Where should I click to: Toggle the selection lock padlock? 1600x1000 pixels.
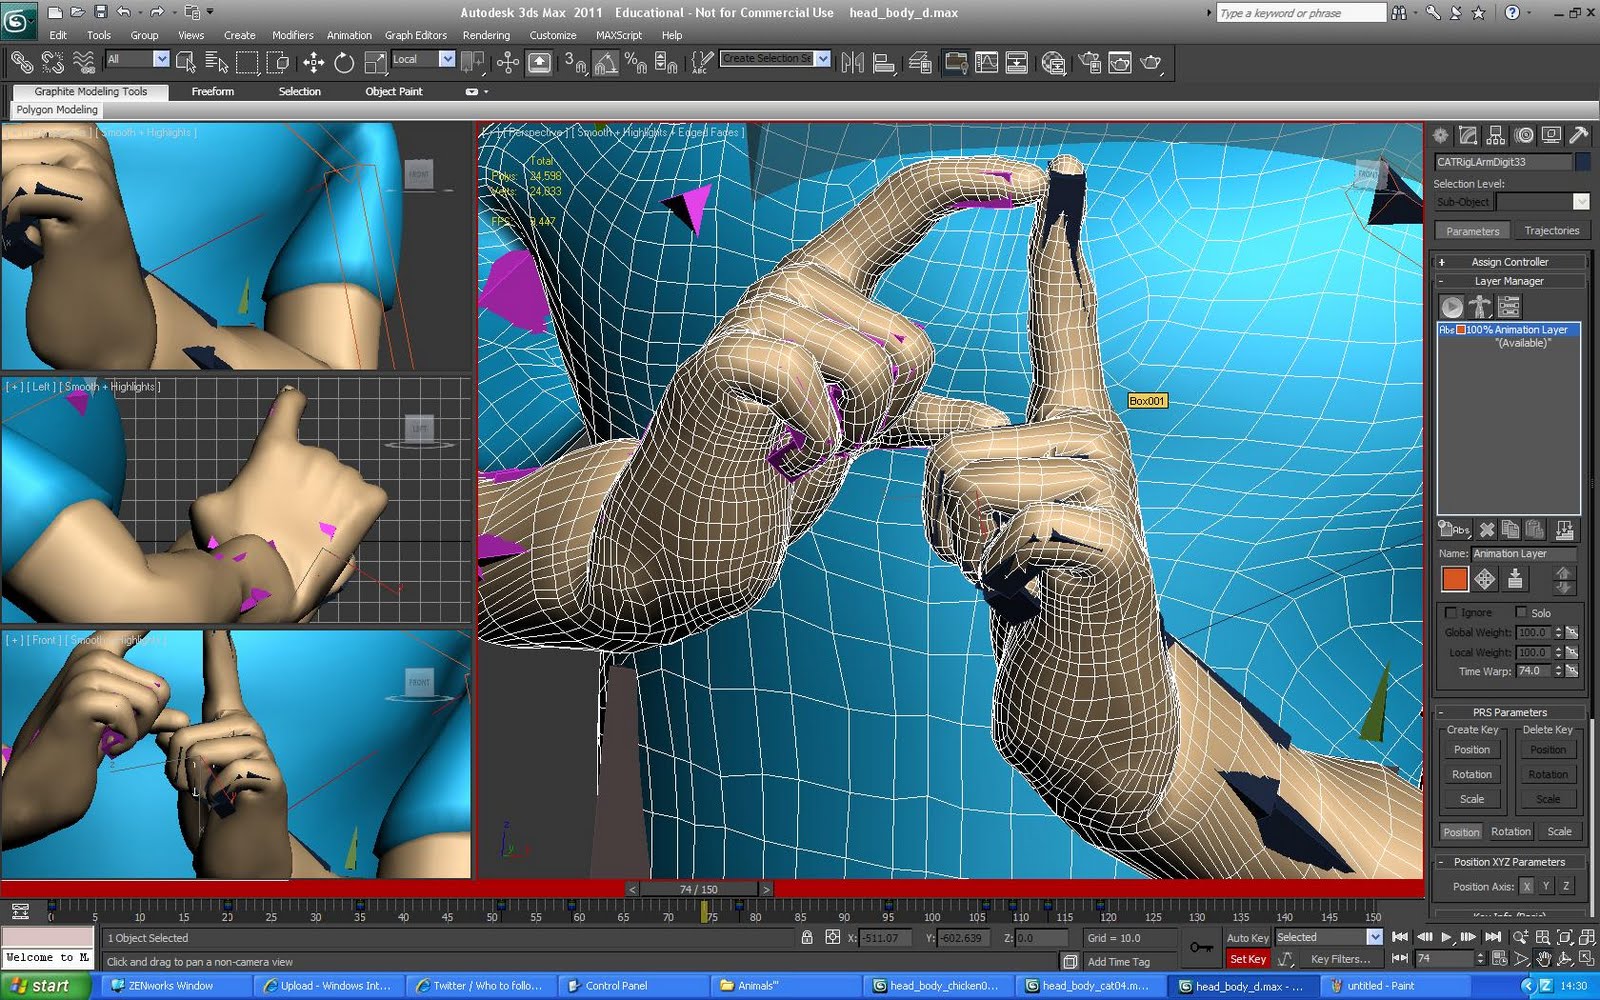pos(807,937)
